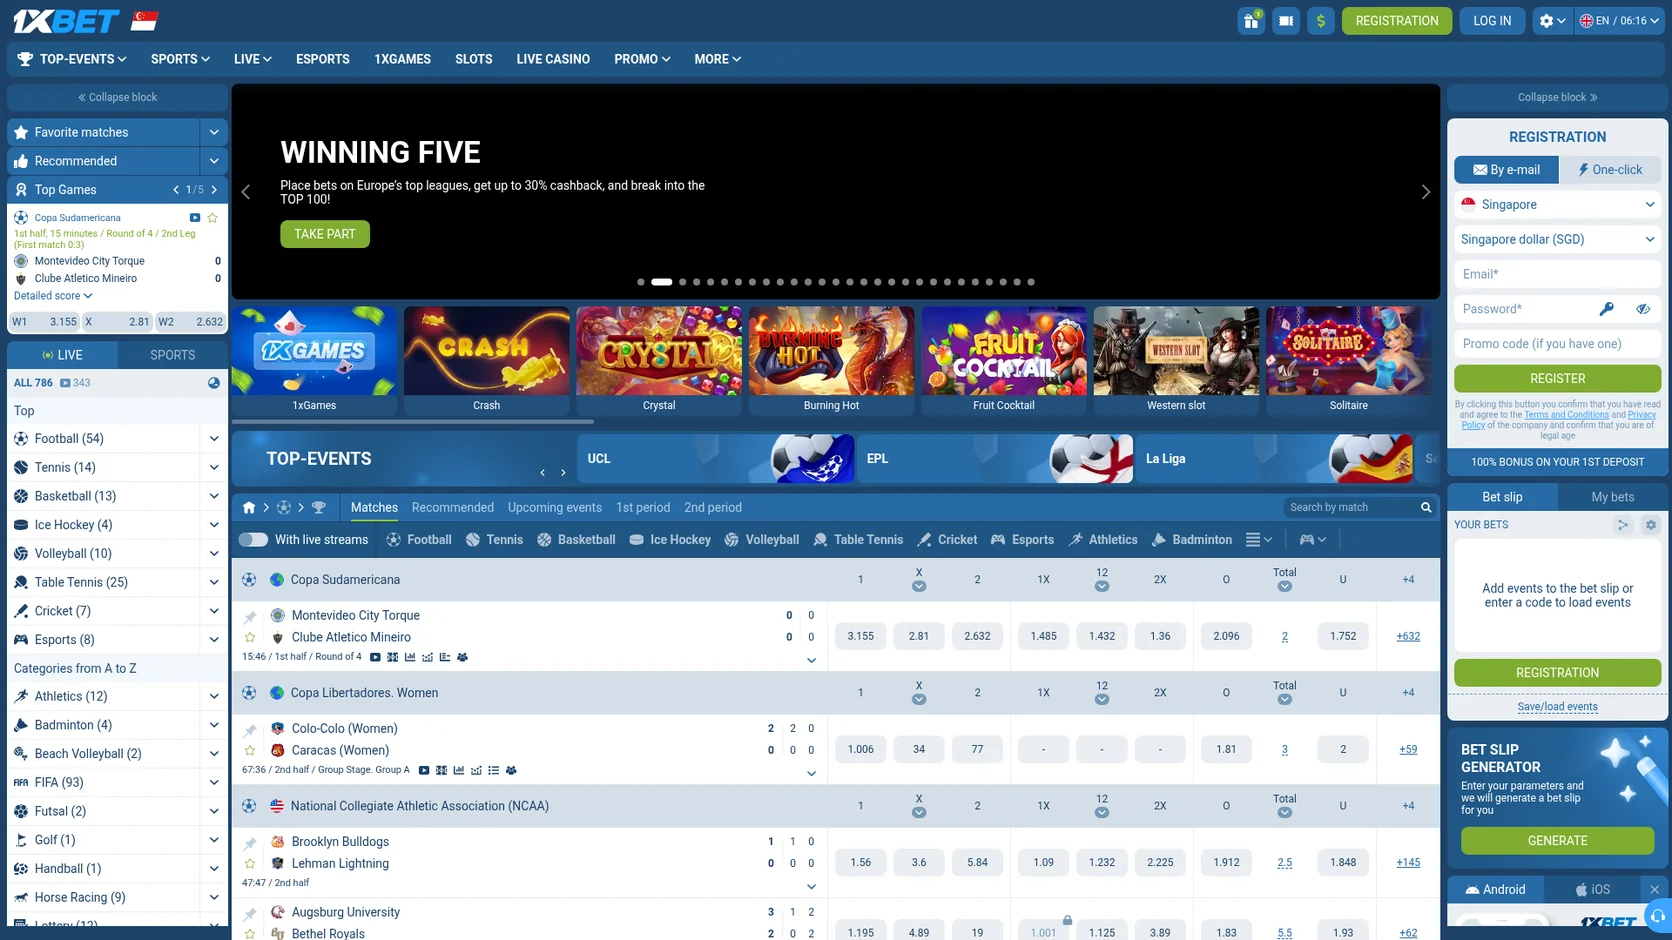Image resolution: width=1672 pixels, height=940 pixels.
Task: Open language and time EN selector
Action: 1619,21
